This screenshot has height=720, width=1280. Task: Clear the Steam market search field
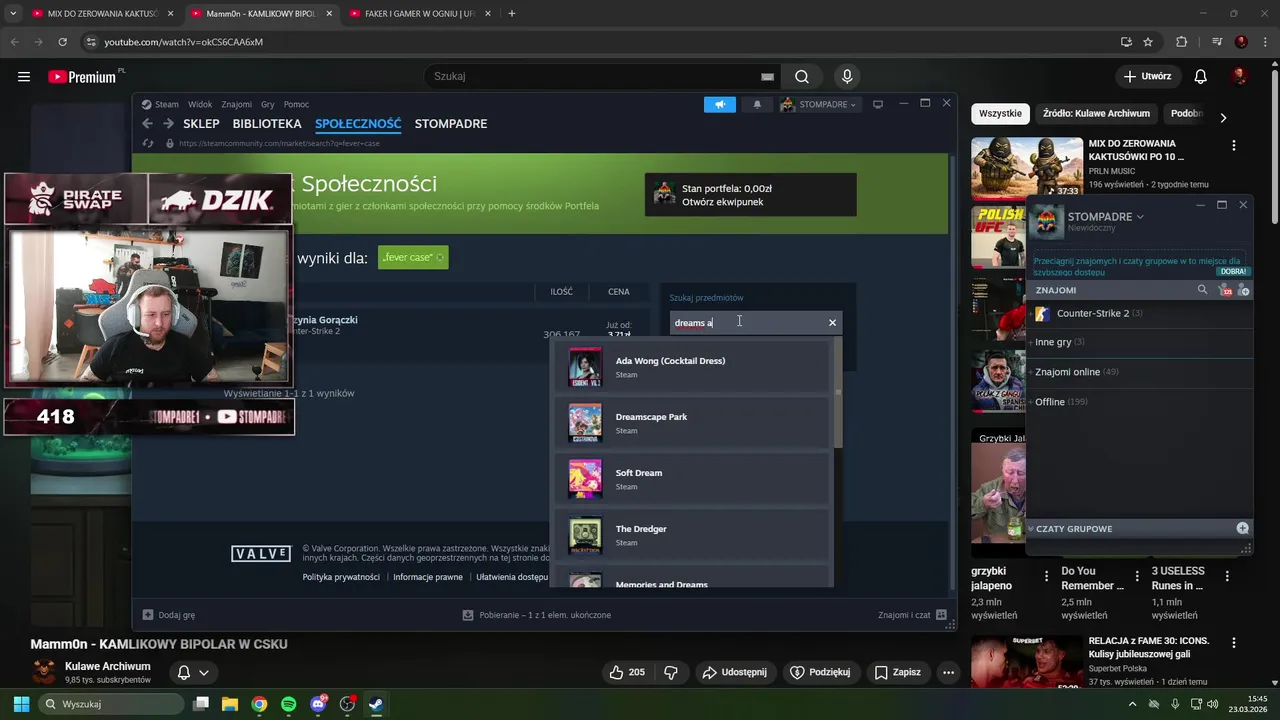point(832,323)
